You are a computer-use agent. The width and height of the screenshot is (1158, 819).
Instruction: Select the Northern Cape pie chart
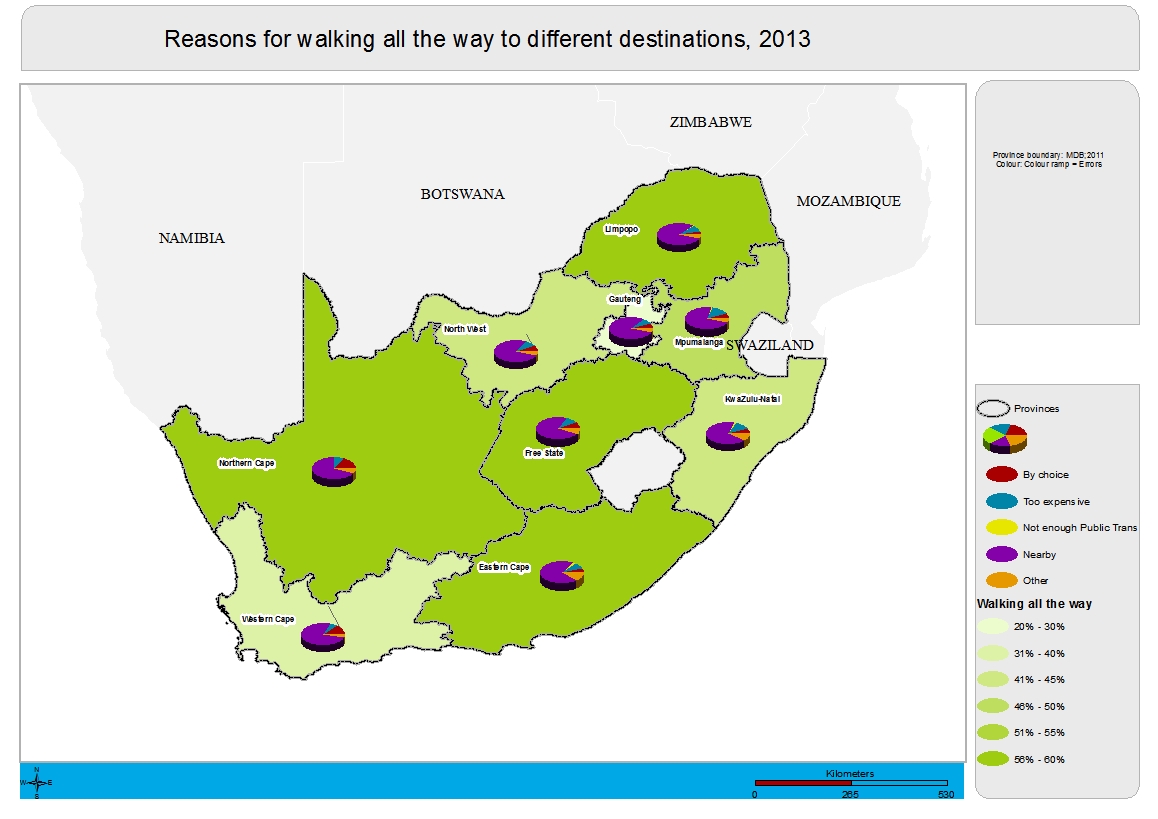[x=333, y=470]
